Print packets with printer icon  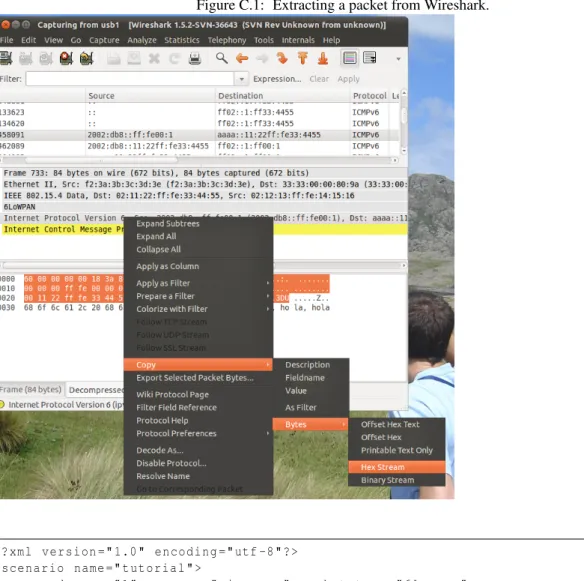(x=195, y=58)
